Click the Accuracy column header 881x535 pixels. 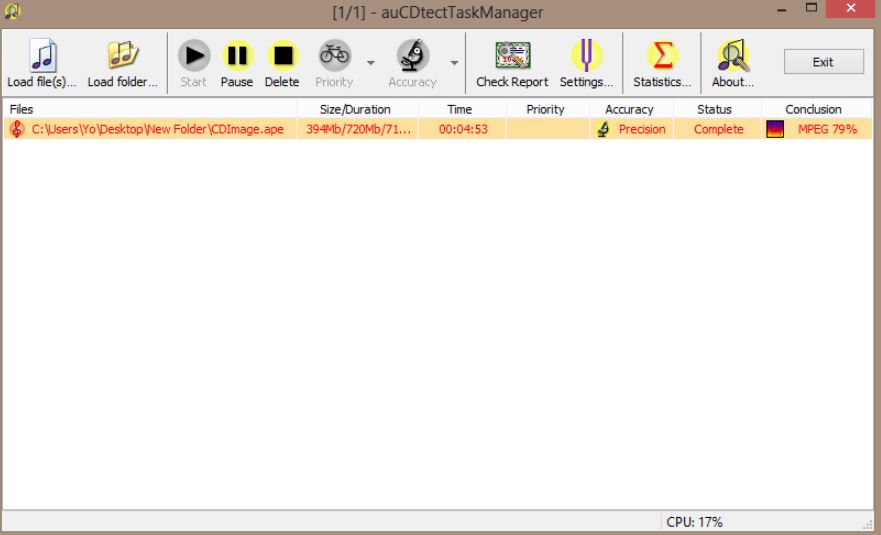(x=632, y=109)
